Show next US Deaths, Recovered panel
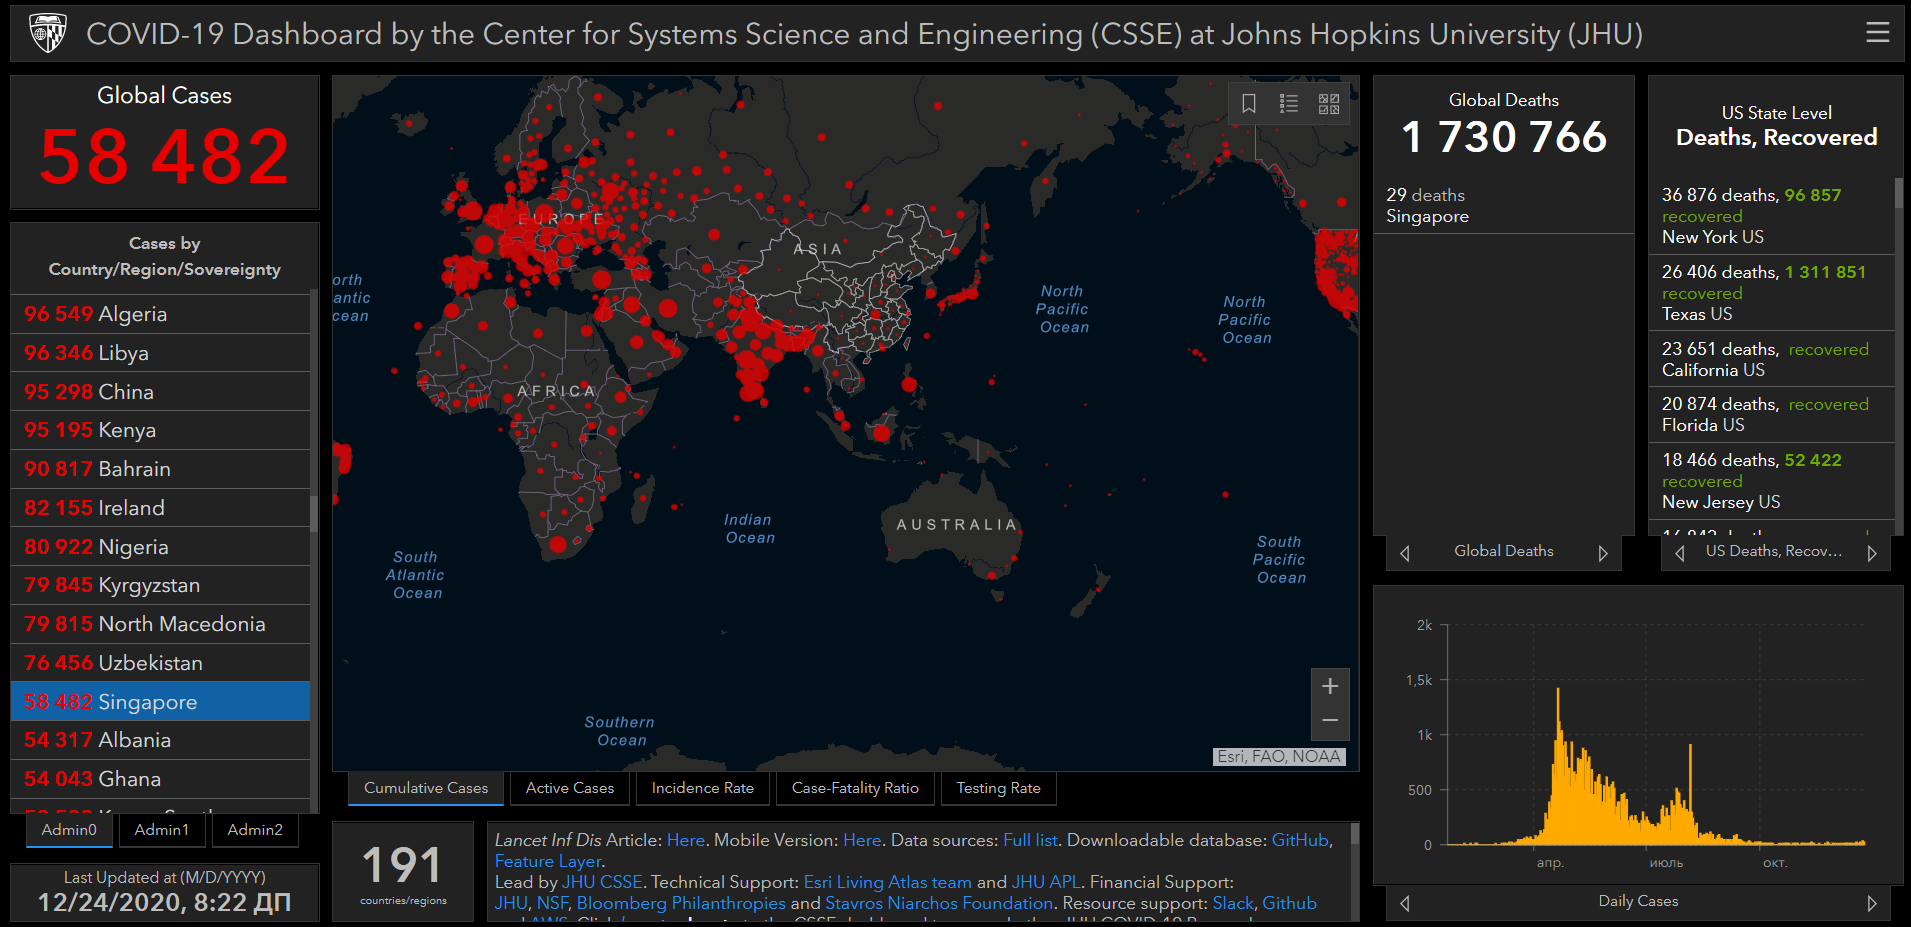 coord(1872,553)
